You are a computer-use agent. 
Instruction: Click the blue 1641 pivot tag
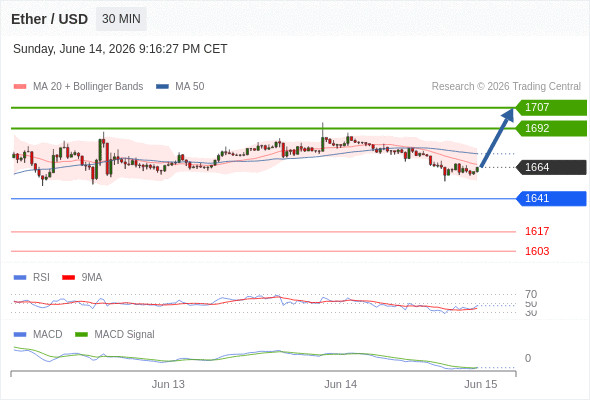coord(551,199)
